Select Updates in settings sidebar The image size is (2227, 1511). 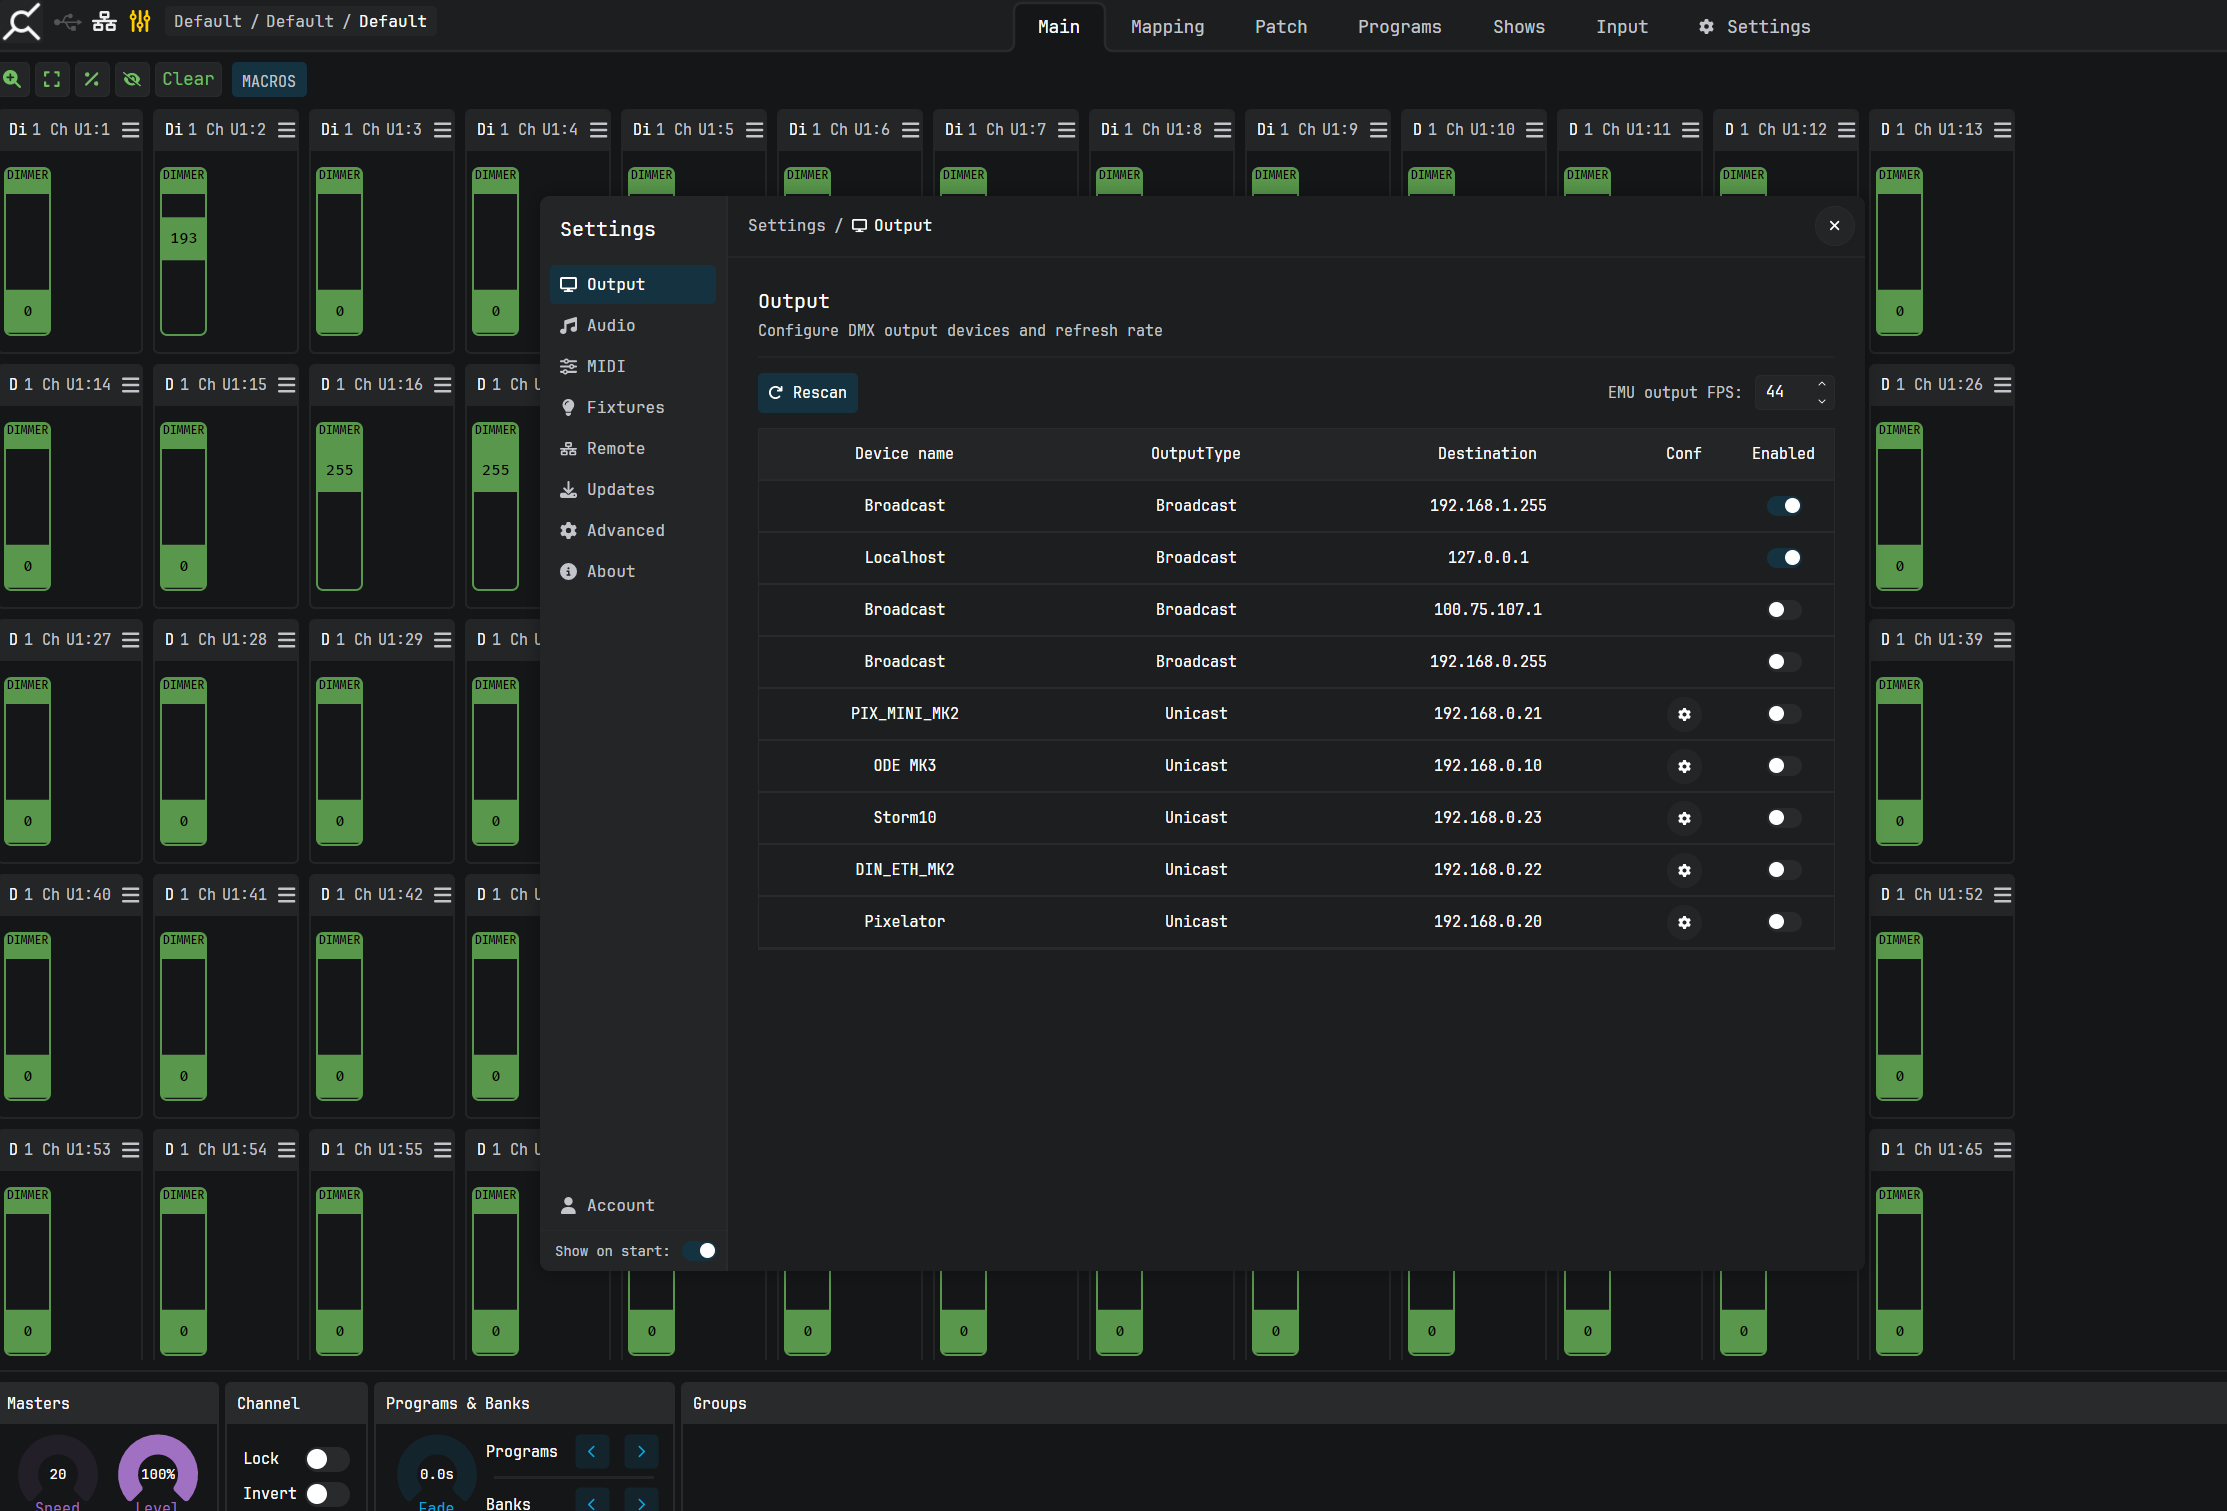tap(633, 490)
